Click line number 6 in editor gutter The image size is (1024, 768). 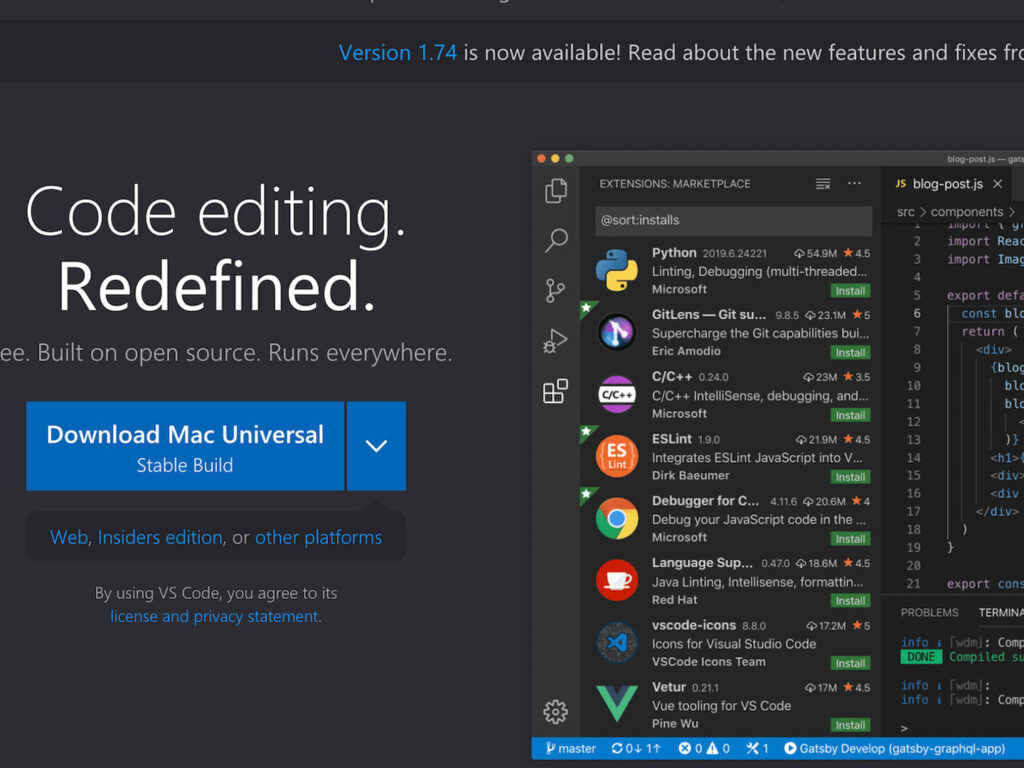tap(917, 313)
